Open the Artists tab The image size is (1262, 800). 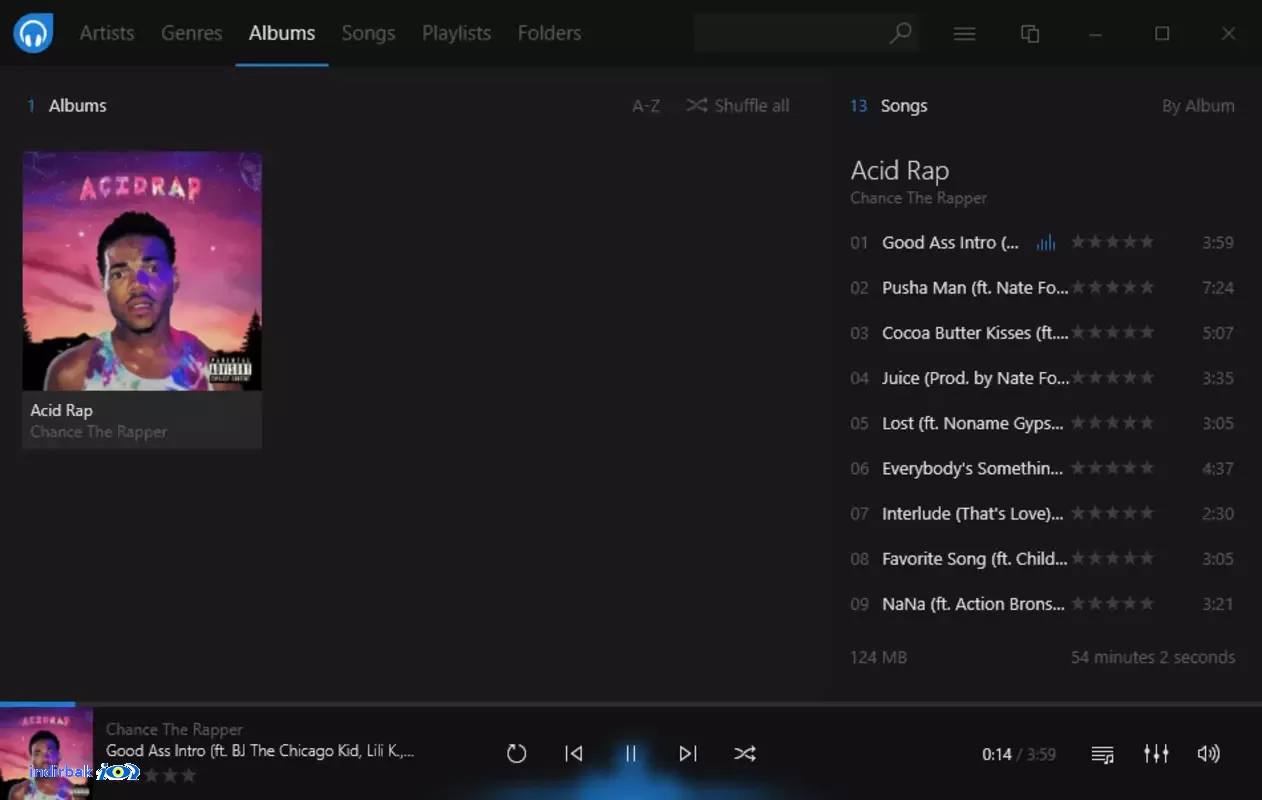pyautogui.click(x=107, y=33)
